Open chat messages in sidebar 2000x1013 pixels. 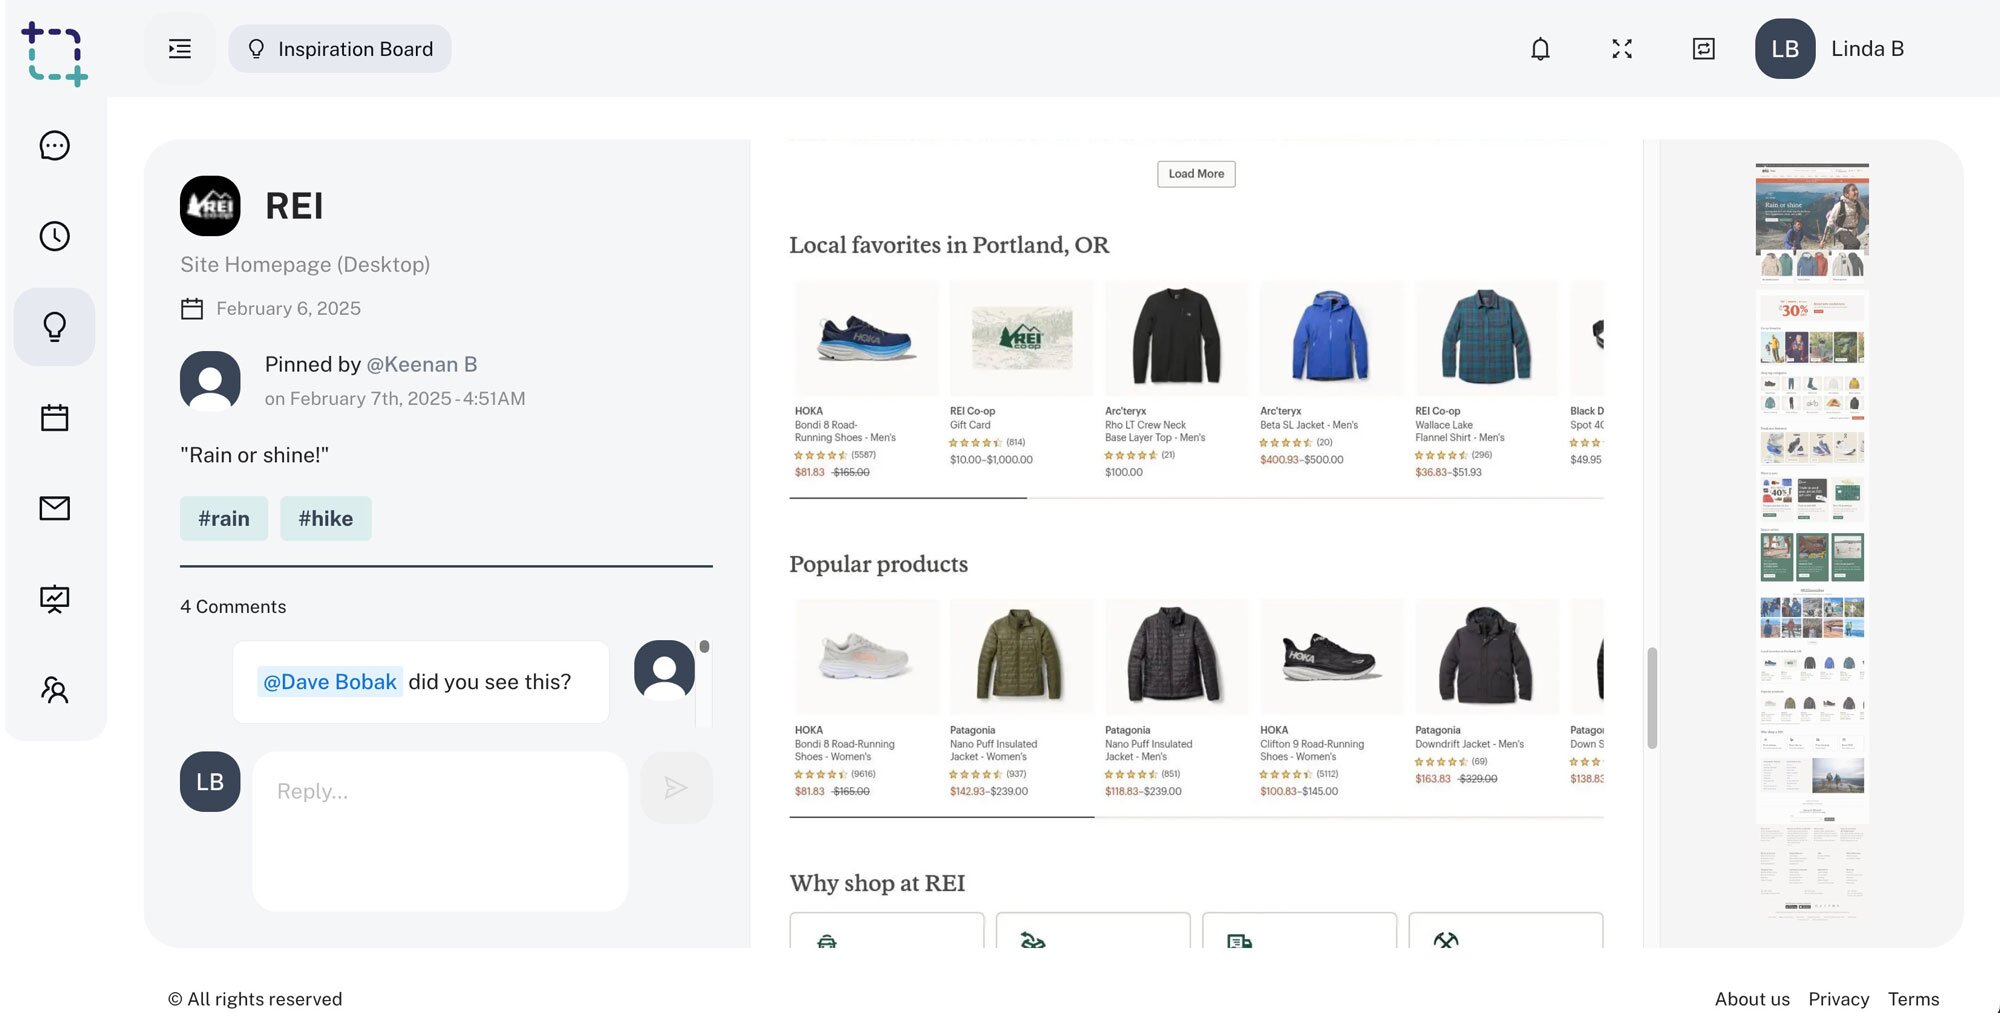pos(55,146)
